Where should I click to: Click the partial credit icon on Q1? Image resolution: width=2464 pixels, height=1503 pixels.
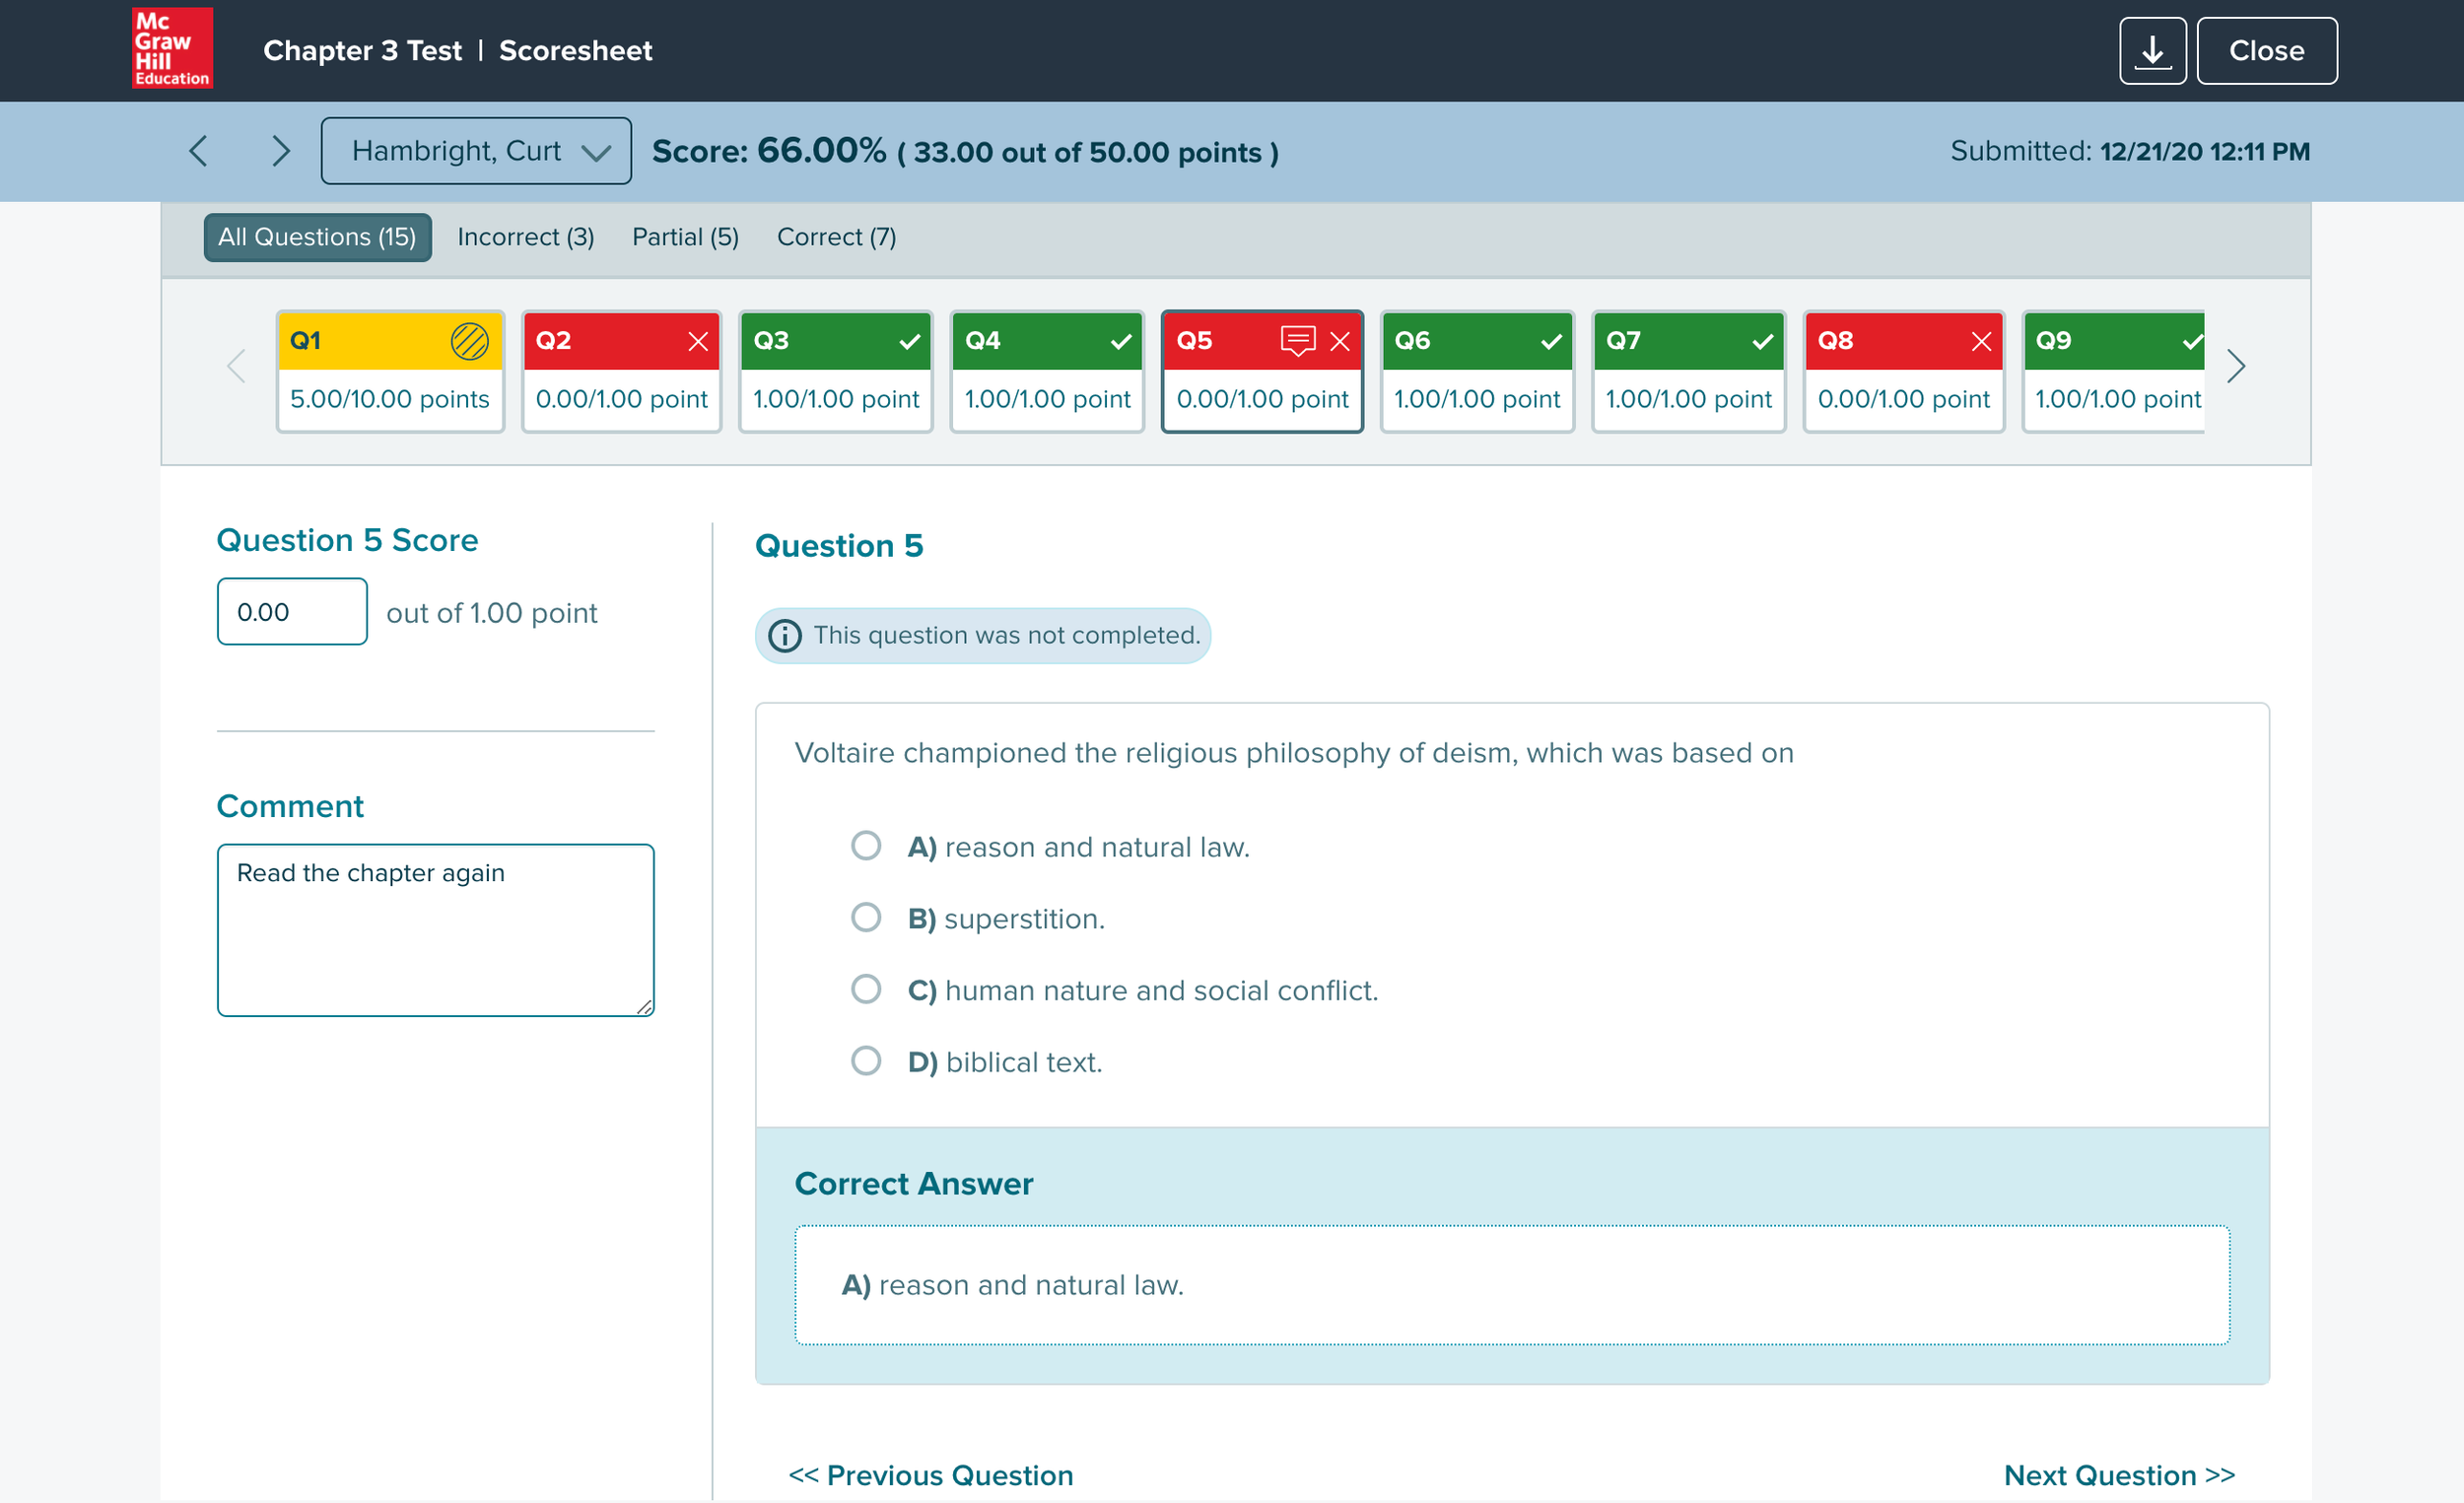coord(468,340)
